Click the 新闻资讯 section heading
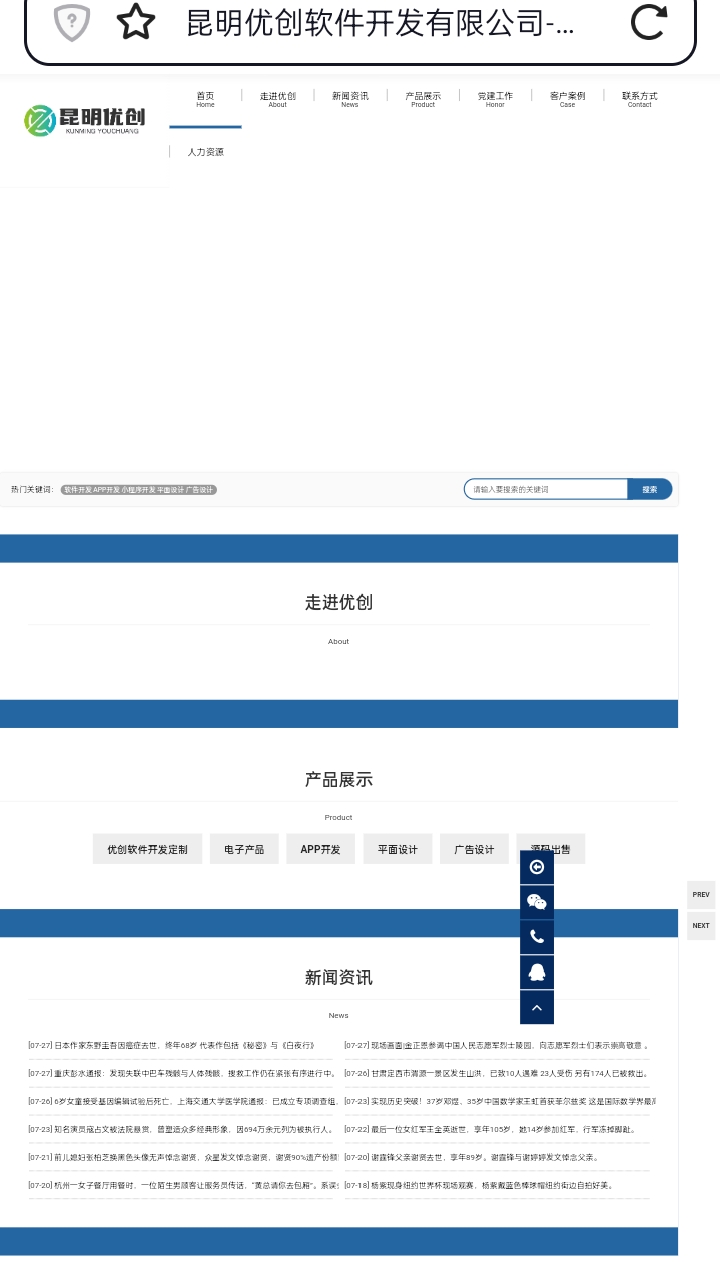The height and width of the screenshot is (1262, 720). (338, 977)
